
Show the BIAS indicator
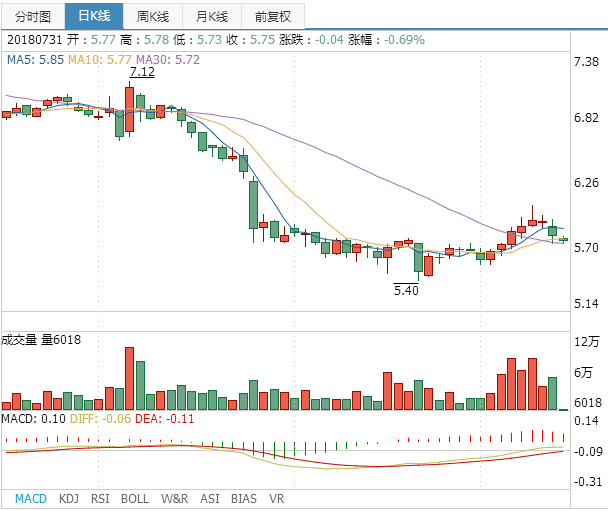244,499
